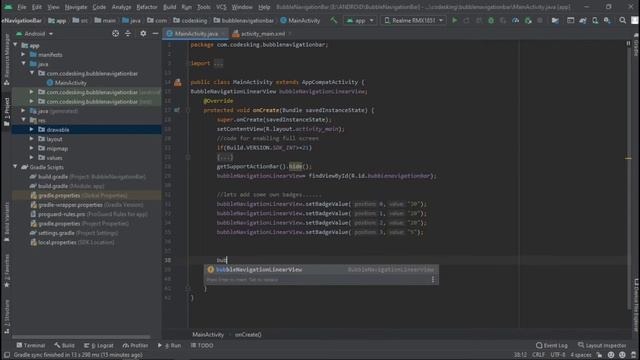640x360 pixels.
Task: Select the MainActivity.java editor tab
Action: coord(196,34)
